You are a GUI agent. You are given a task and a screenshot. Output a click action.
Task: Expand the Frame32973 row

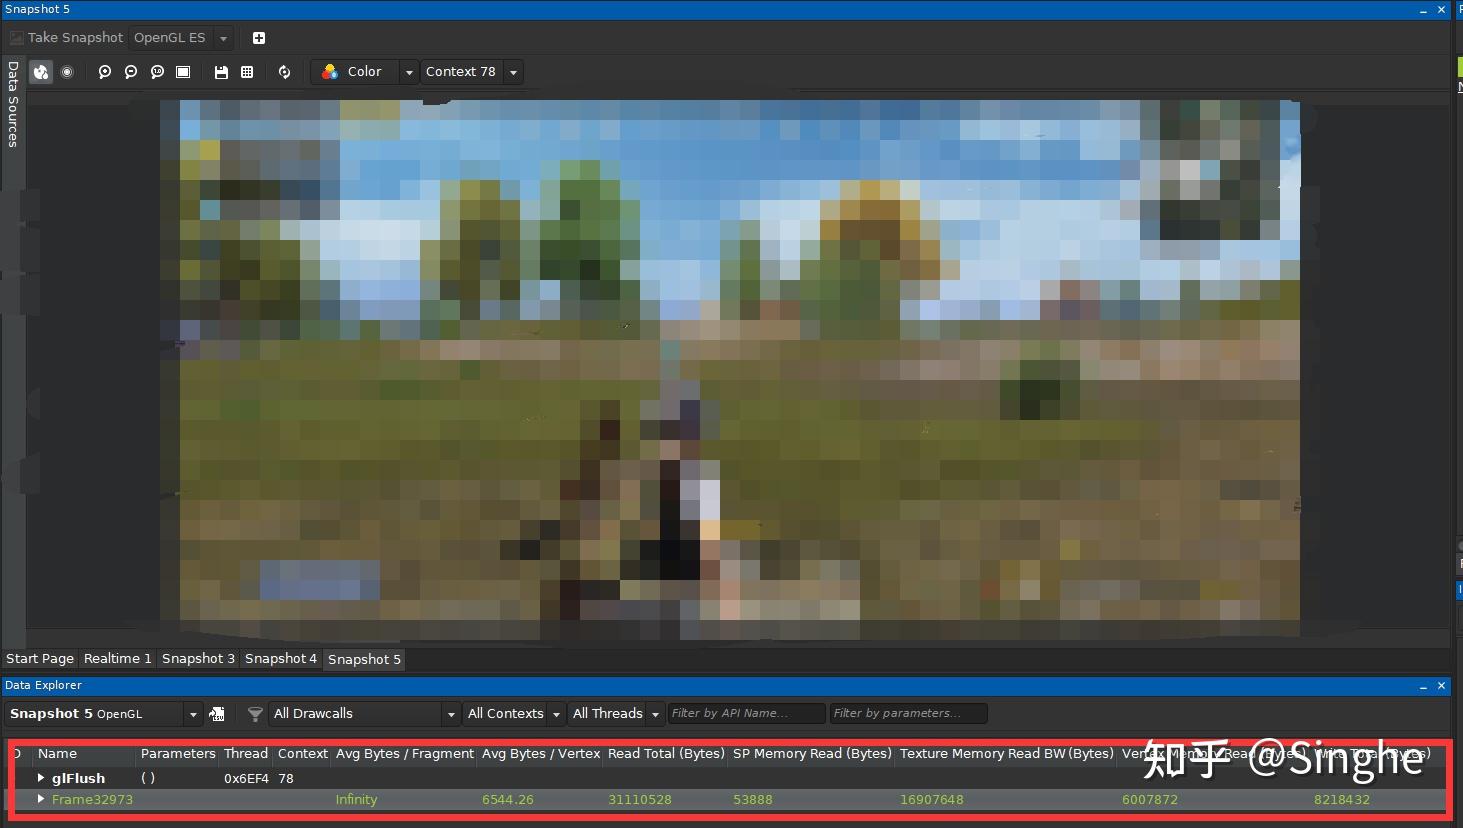point(41,799)
